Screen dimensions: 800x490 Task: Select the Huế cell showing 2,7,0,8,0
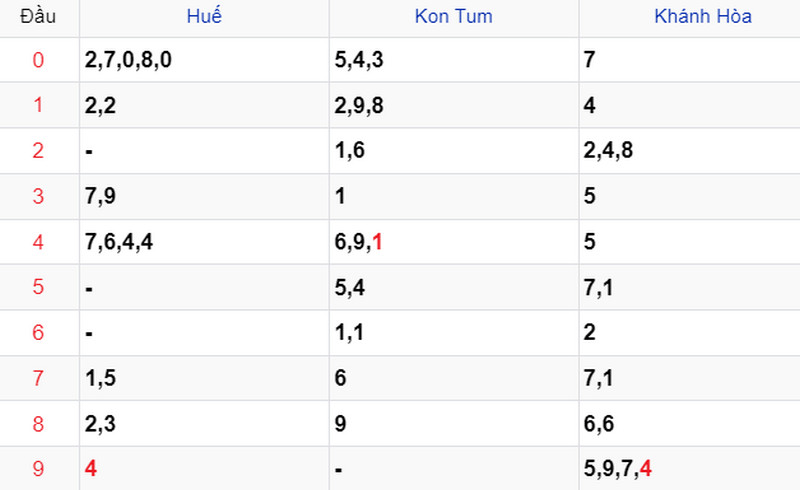coord(204,60)
